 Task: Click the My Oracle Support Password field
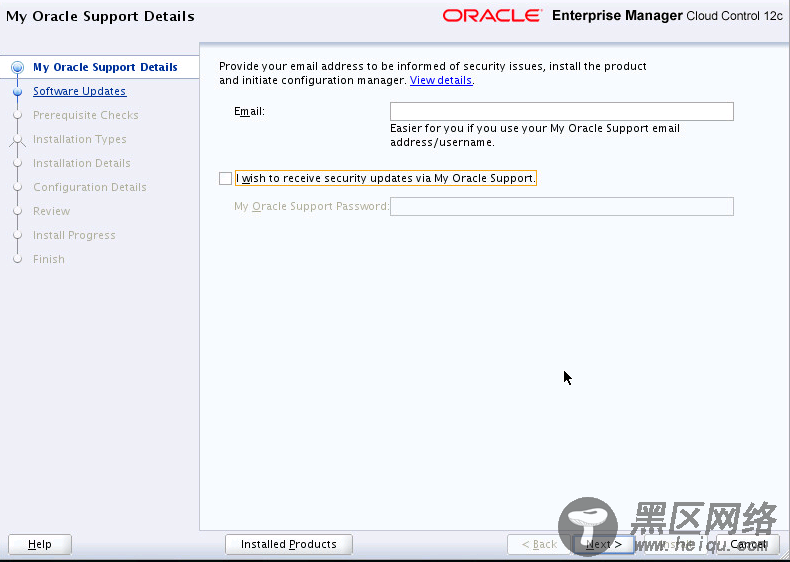tap(561, 206)
